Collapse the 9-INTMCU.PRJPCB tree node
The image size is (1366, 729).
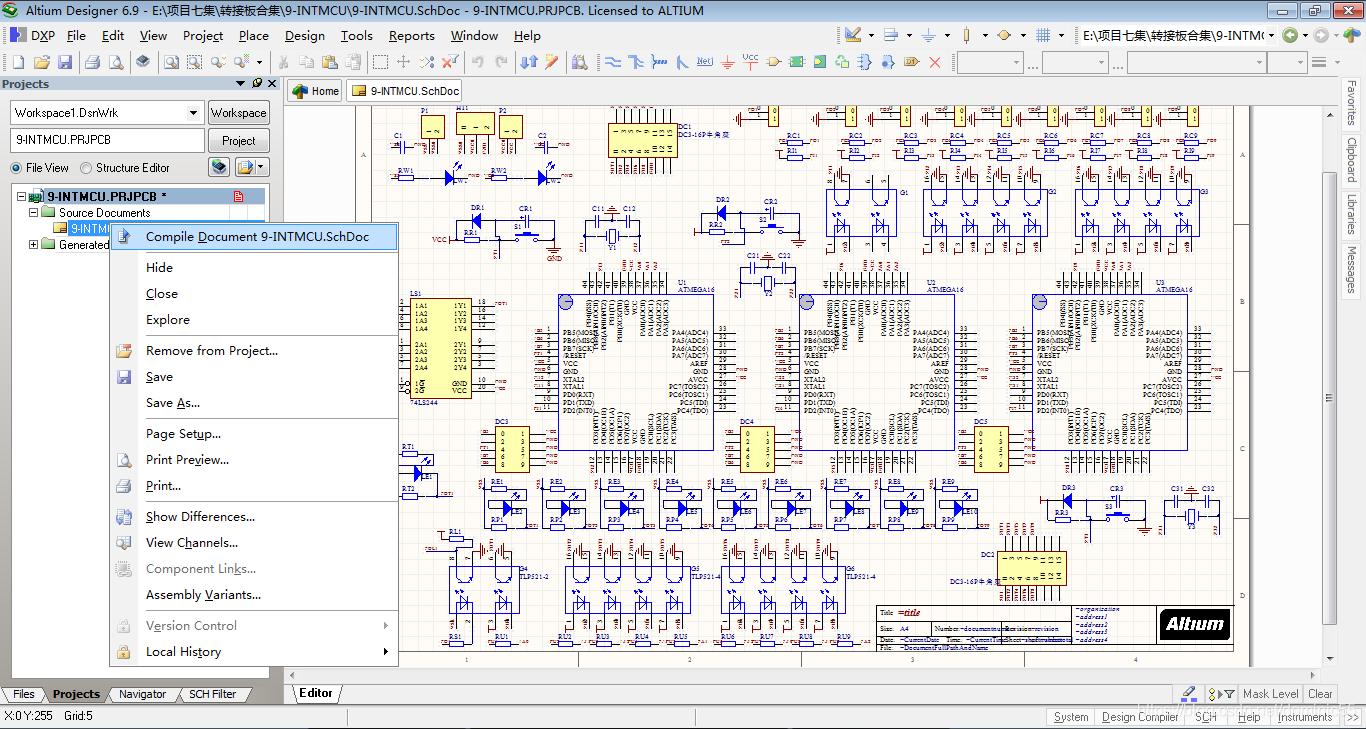22,196
